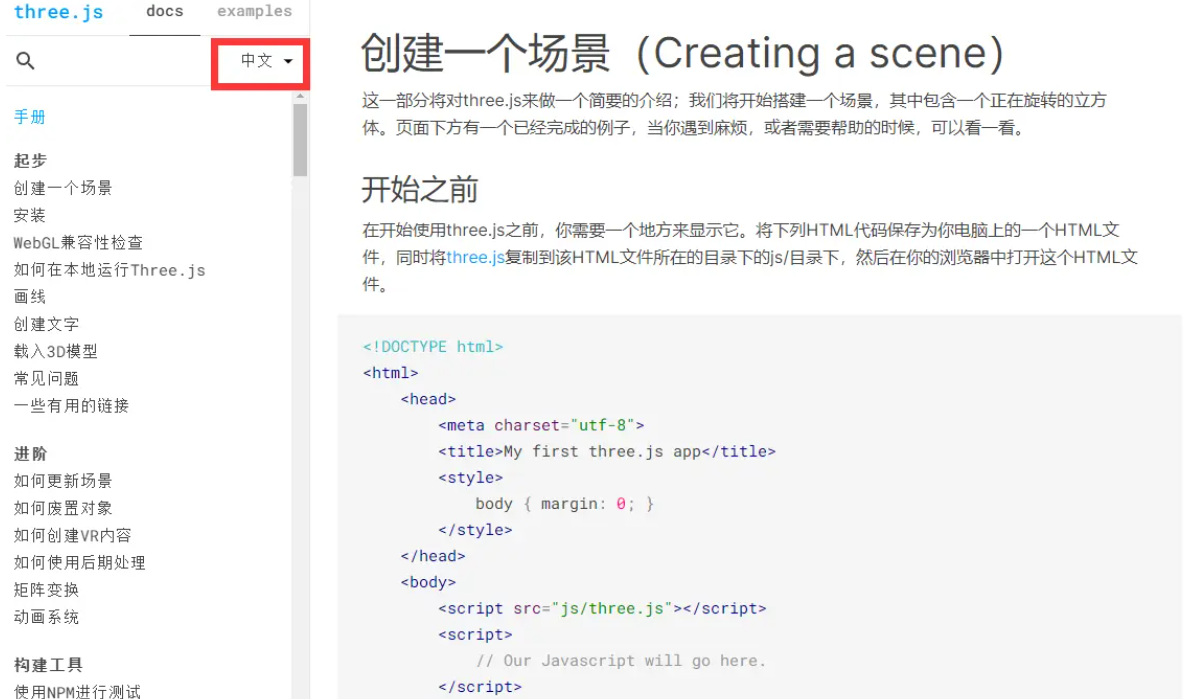The height and width of the screenshot is (699, 1192).
Task: Switch to the examples tab
Action: pyautogui.click(x=255, y=11)
